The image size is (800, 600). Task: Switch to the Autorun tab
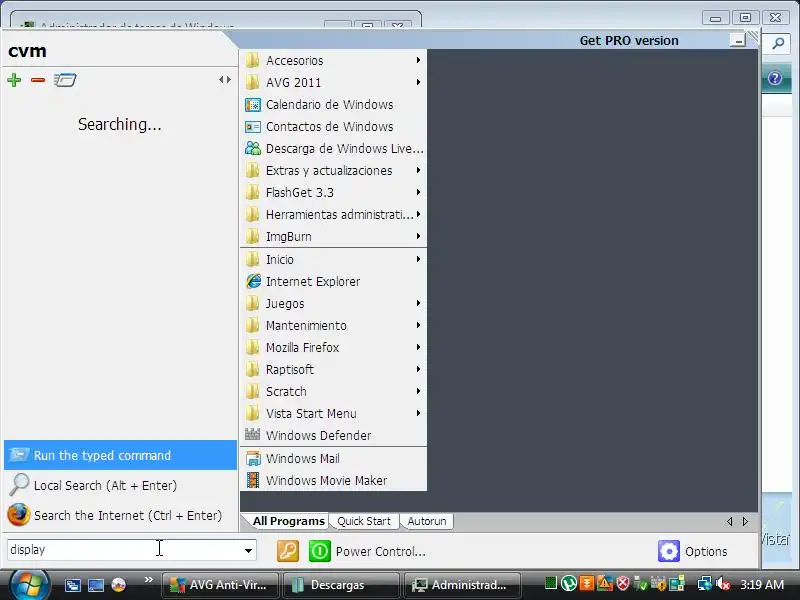click(x=427, y=521)
